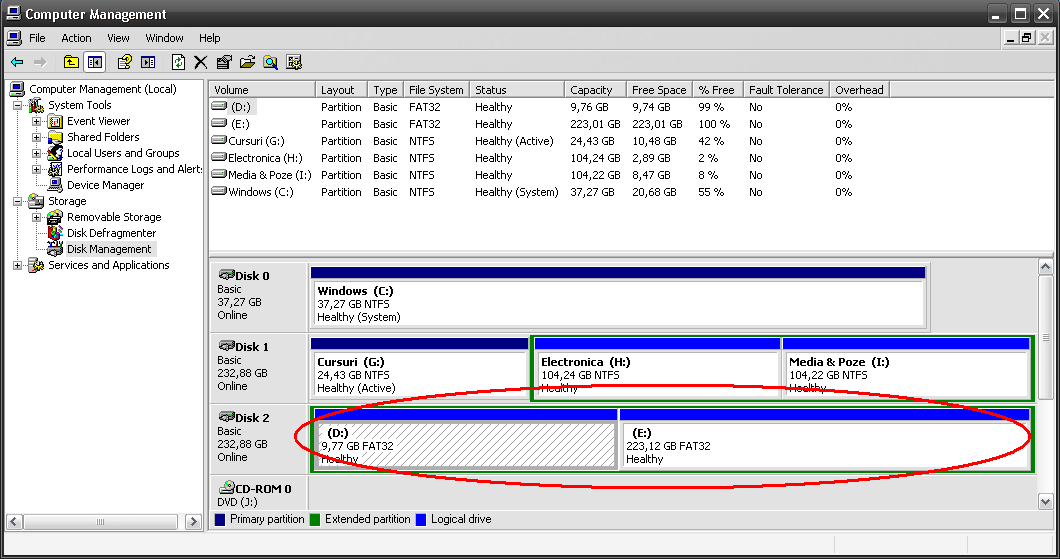This screenshot has height=559, width=1060.
Task: Click the Disk 0 drive icon
Action: pos(226,275)
